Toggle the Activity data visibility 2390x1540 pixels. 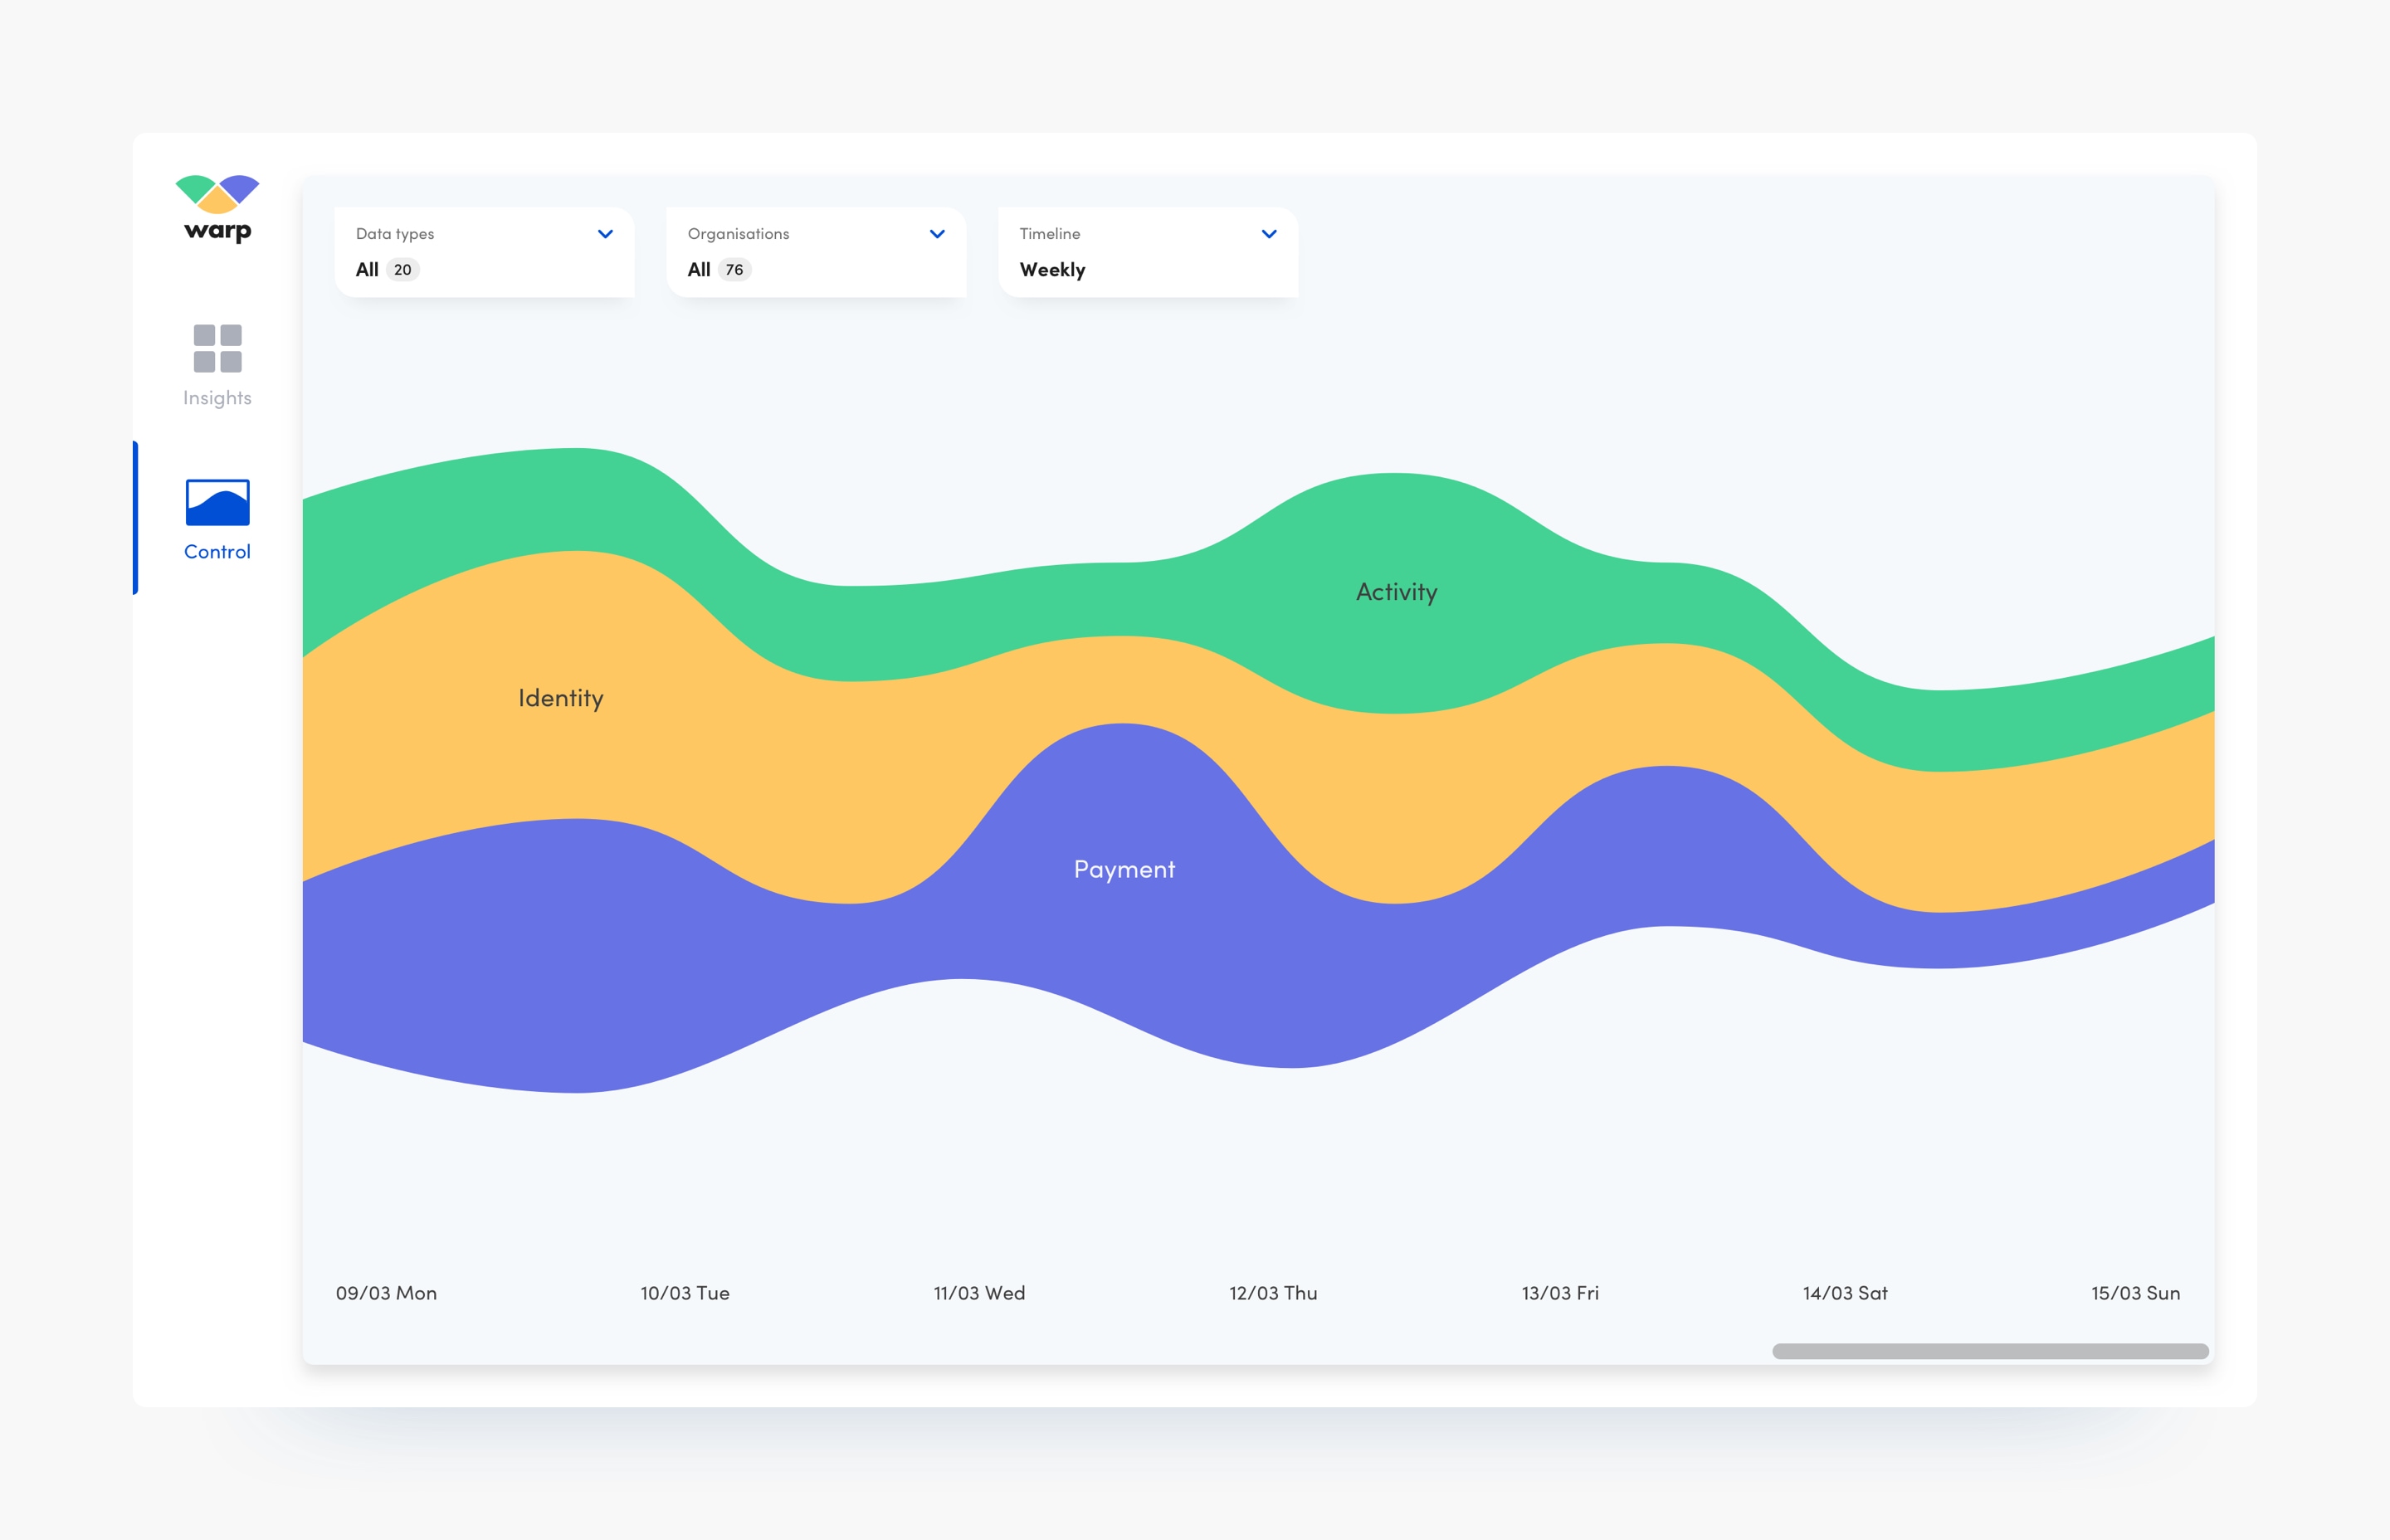click(x=1393, y=591)
